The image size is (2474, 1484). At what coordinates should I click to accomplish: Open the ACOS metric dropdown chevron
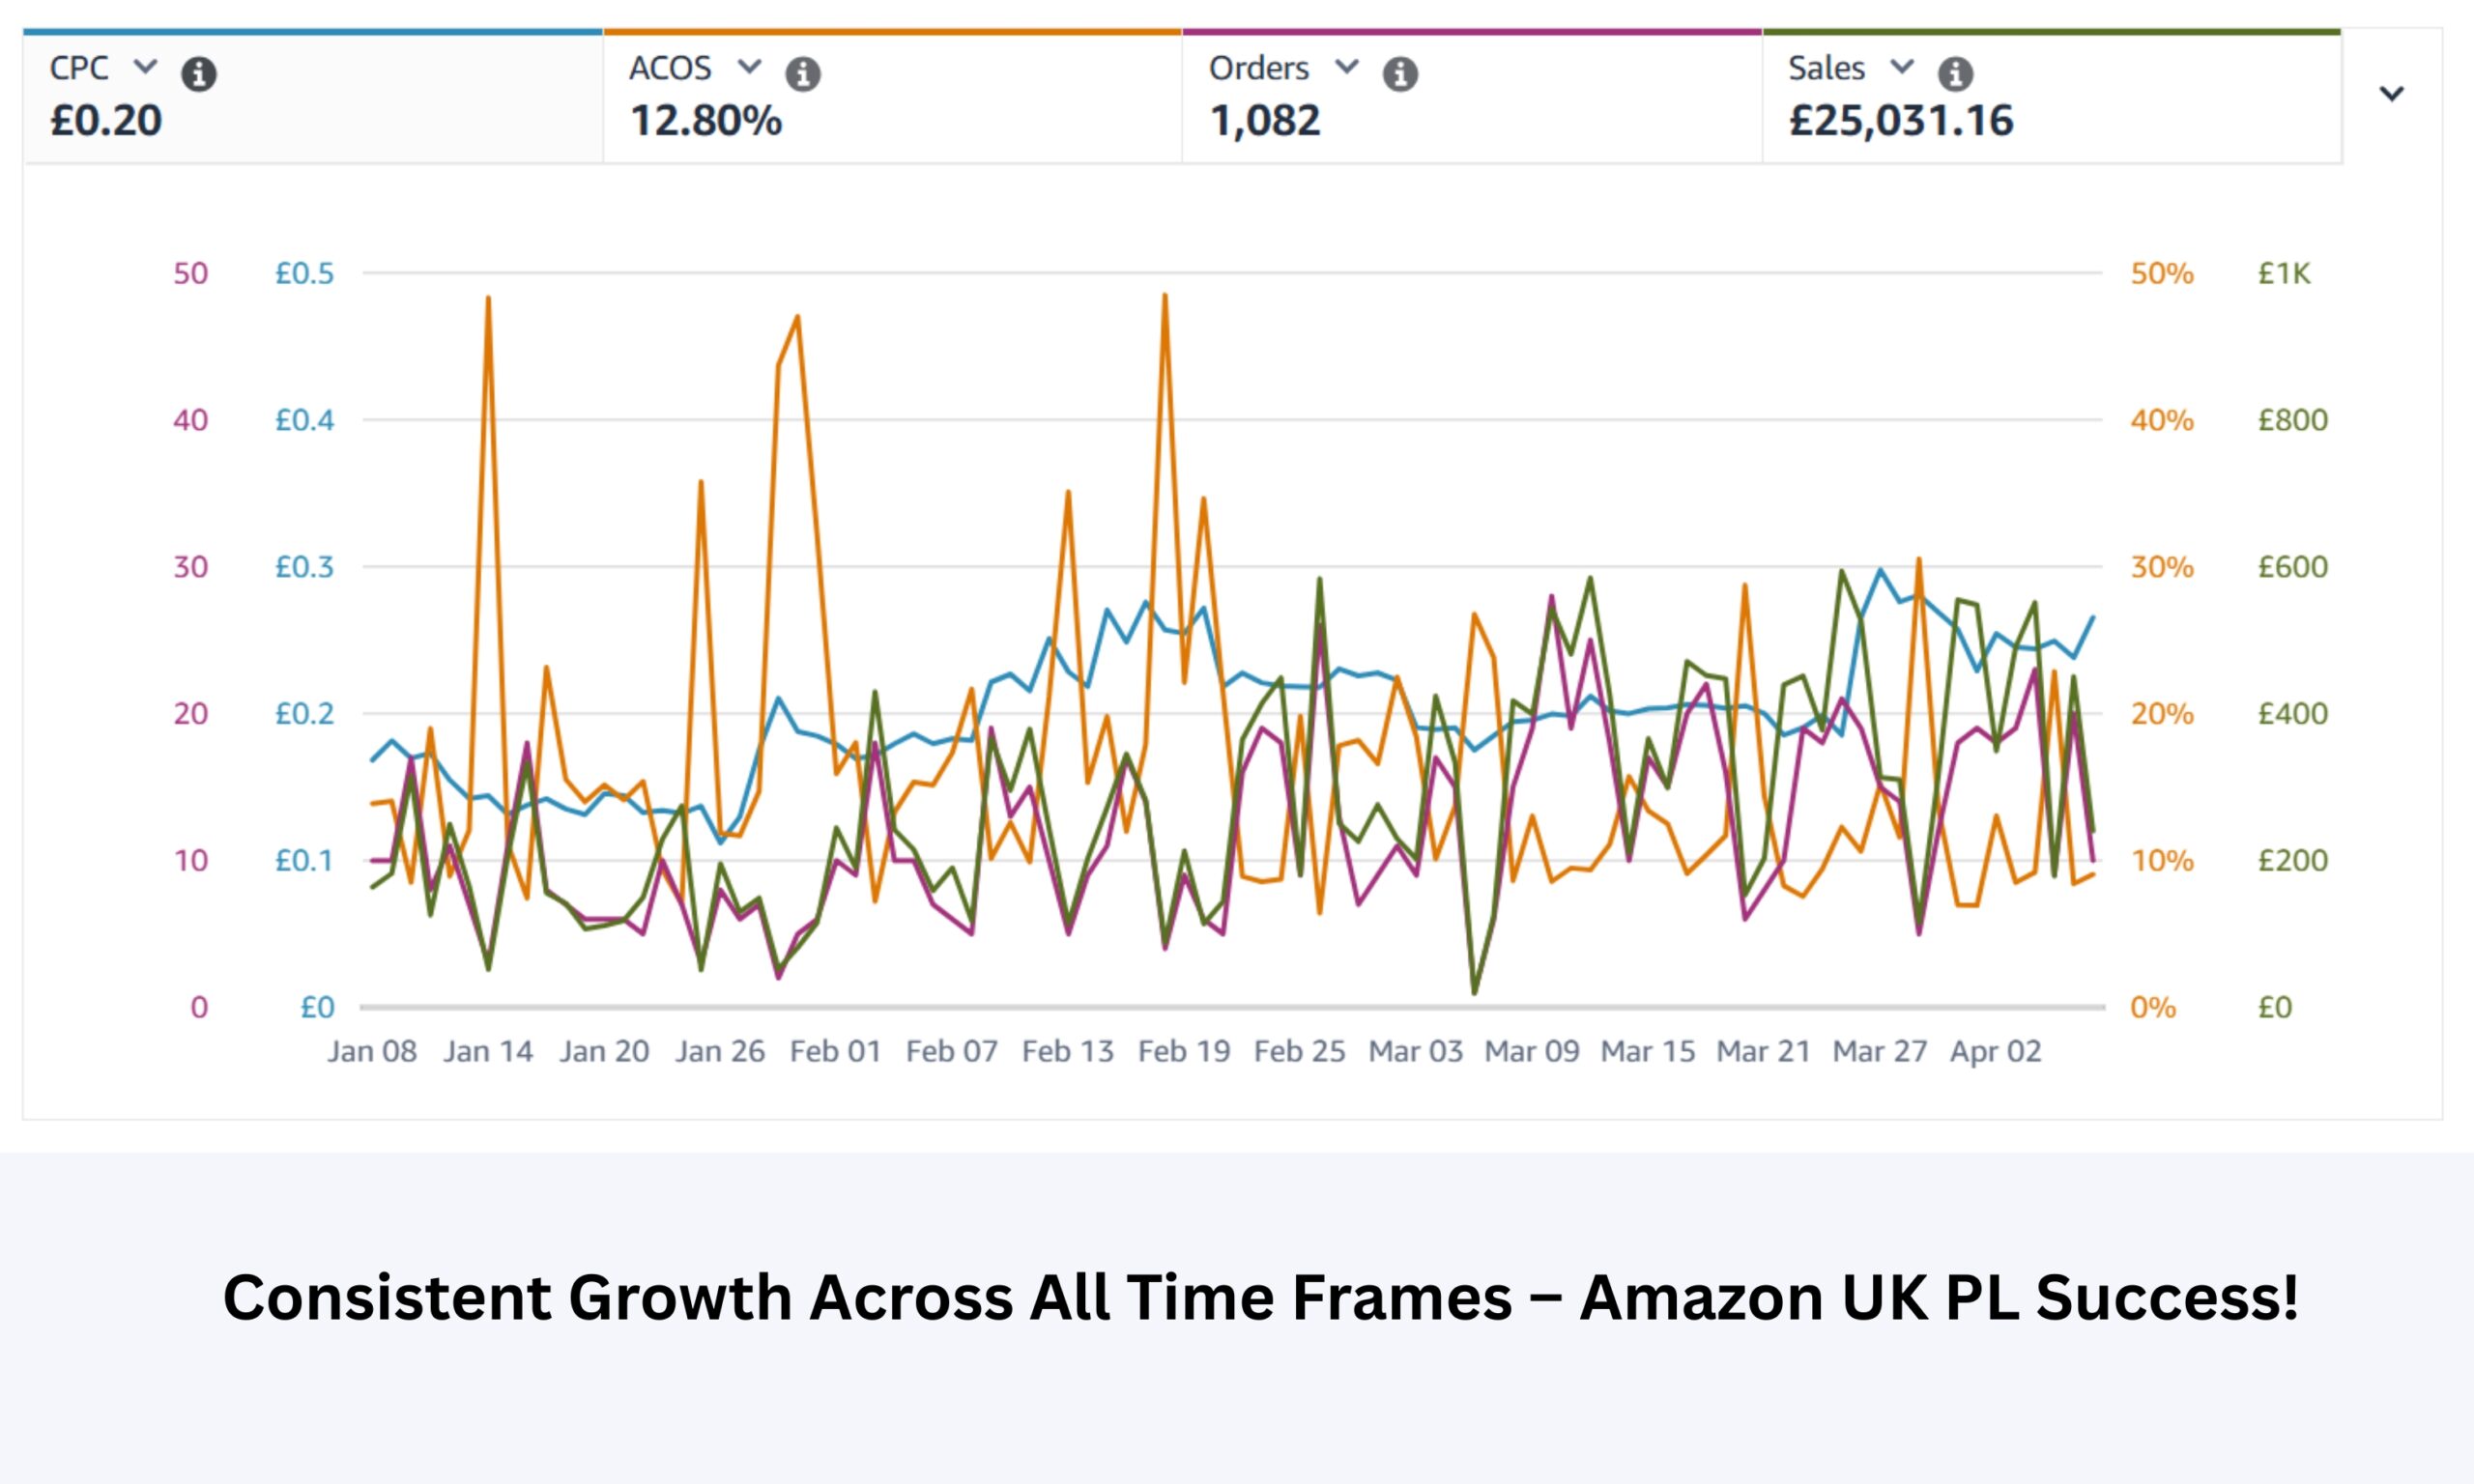point(749,67)
